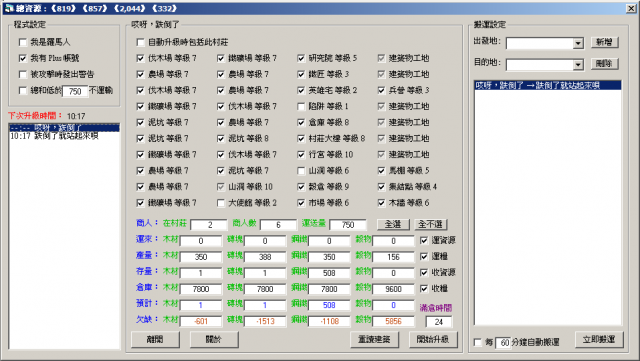This screenshot has height=361, width=640.
Task: Uncheck 研究院 等級 5 building
Action: (x=301, y=58)
